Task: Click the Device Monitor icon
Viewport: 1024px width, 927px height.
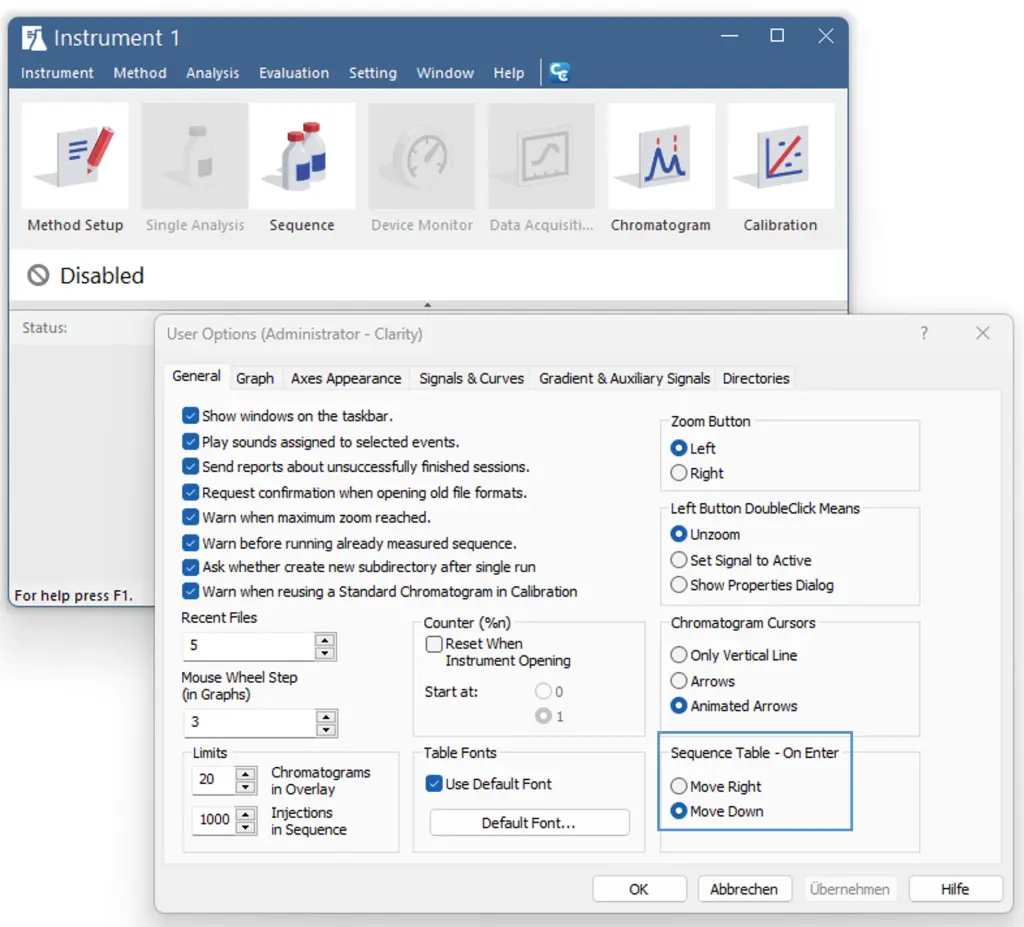Action: [421, 156]
